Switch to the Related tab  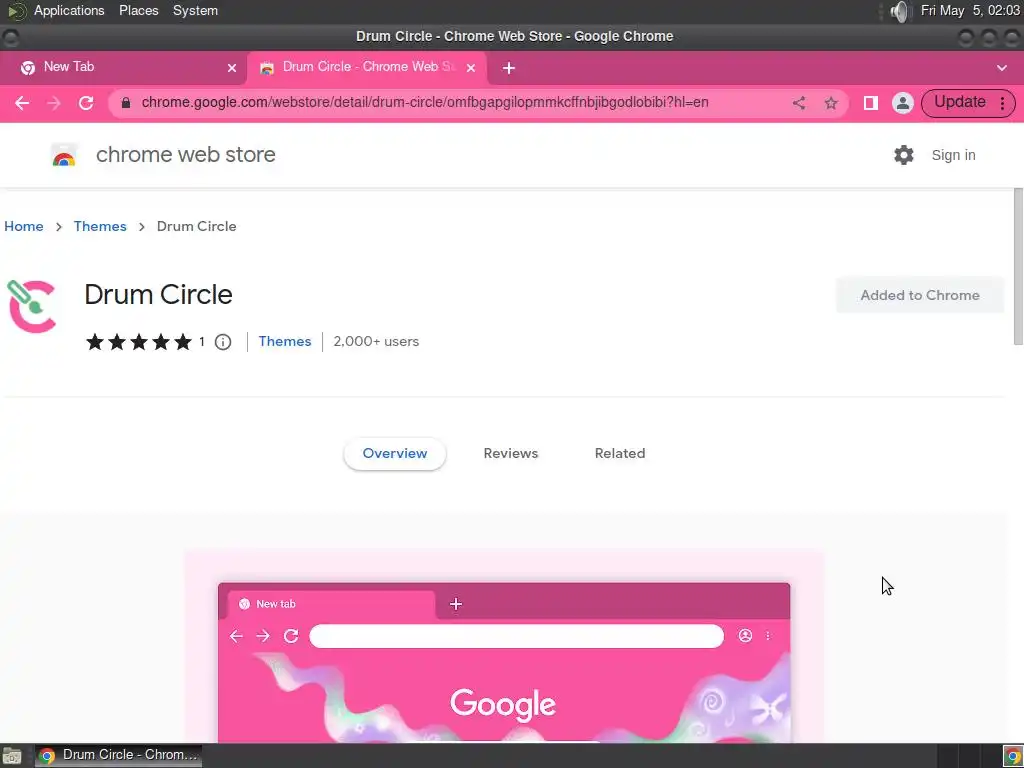click(x=620, y=453)
